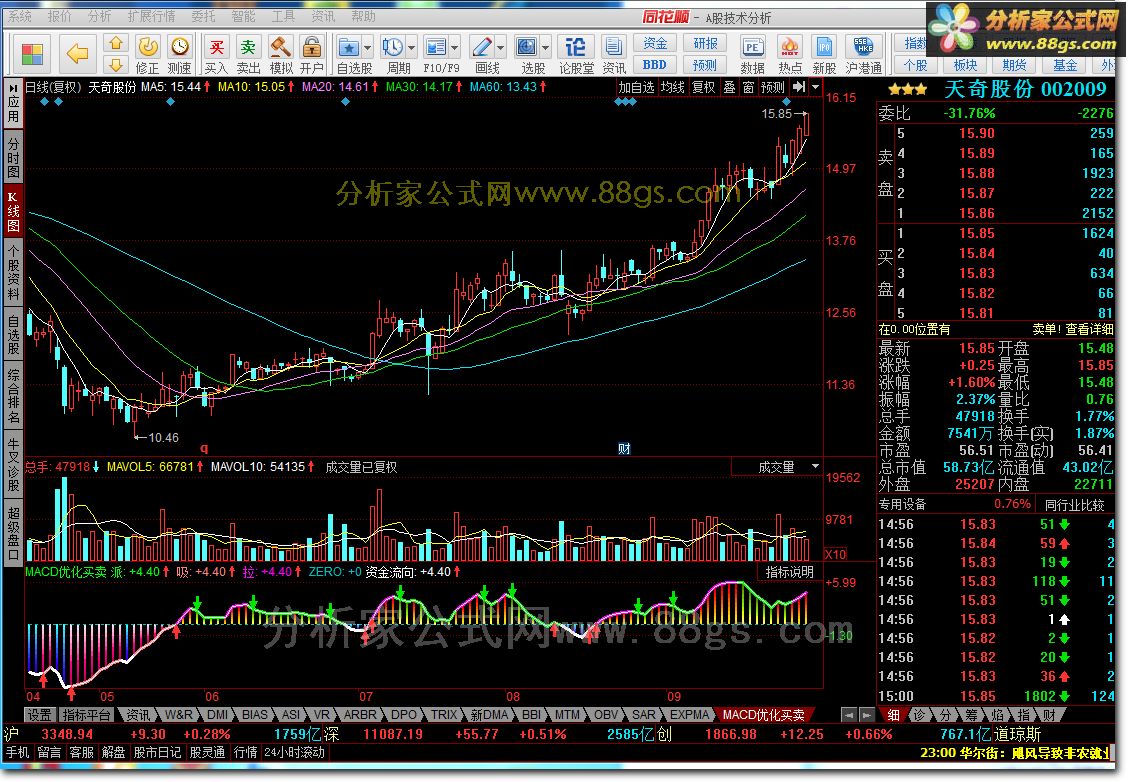Toggle the 均线 moving average button
Viewport: 1128px width, 782px height.
[x=673, y=87]
